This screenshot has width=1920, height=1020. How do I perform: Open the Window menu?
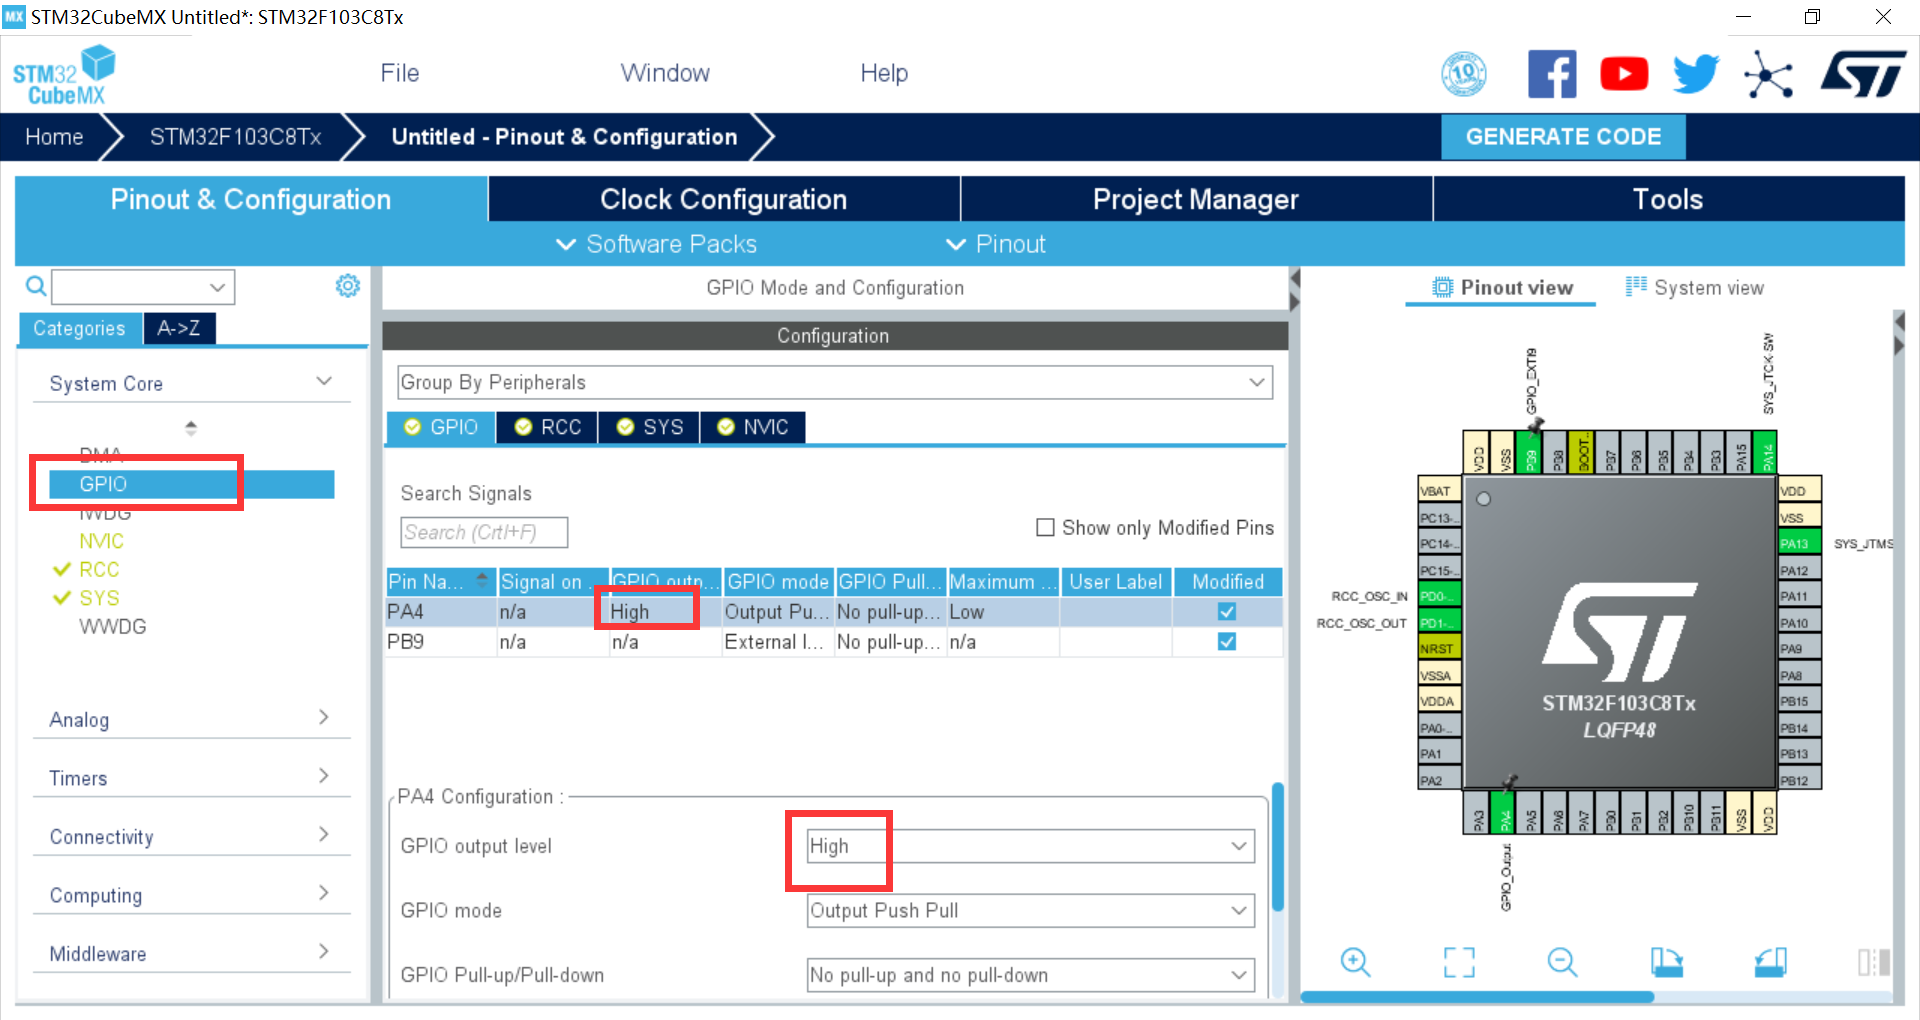pyautogui.click(x=665, y=73)
